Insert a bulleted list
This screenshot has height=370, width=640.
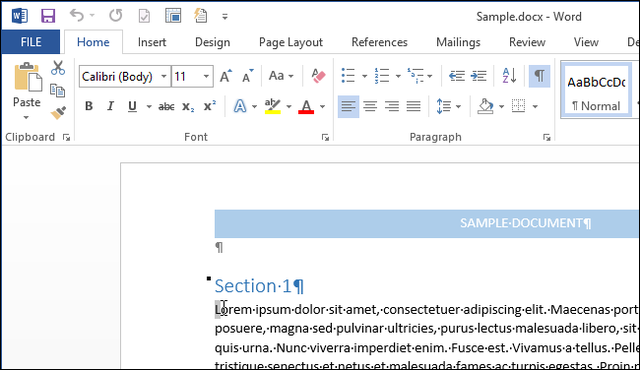[x=348, y=75]
